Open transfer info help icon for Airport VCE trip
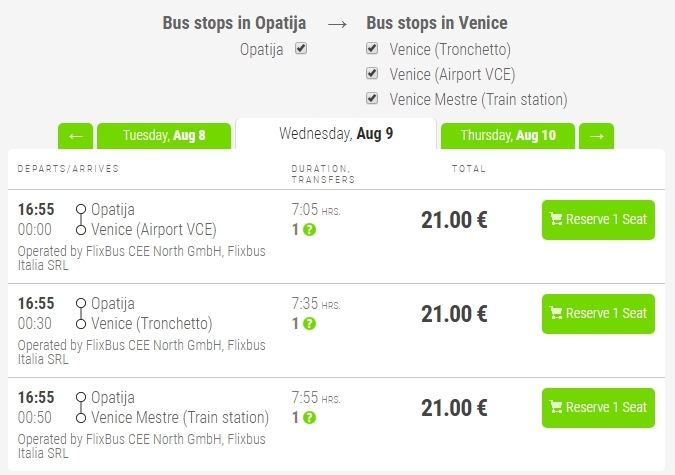The height and width of the screenshot is (475, 675). [x=309, y=230]
